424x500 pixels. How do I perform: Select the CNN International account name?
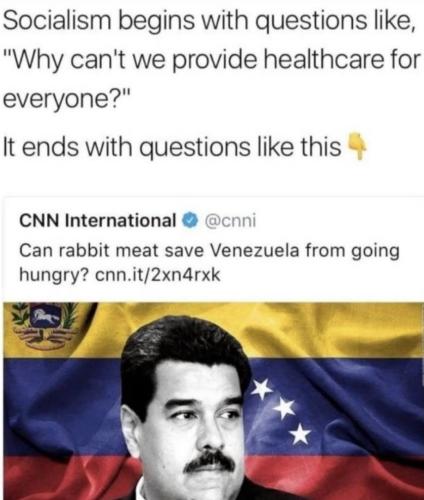coord(97,221)
